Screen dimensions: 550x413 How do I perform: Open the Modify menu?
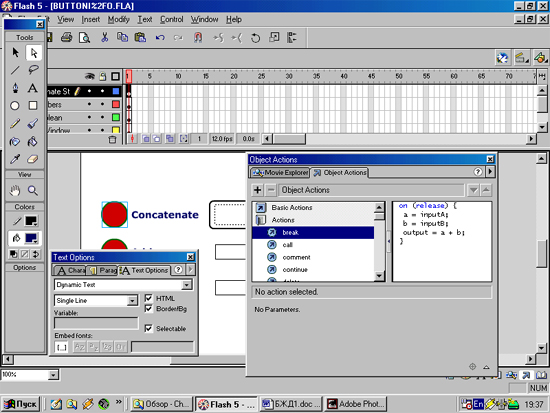coord(118,20)
